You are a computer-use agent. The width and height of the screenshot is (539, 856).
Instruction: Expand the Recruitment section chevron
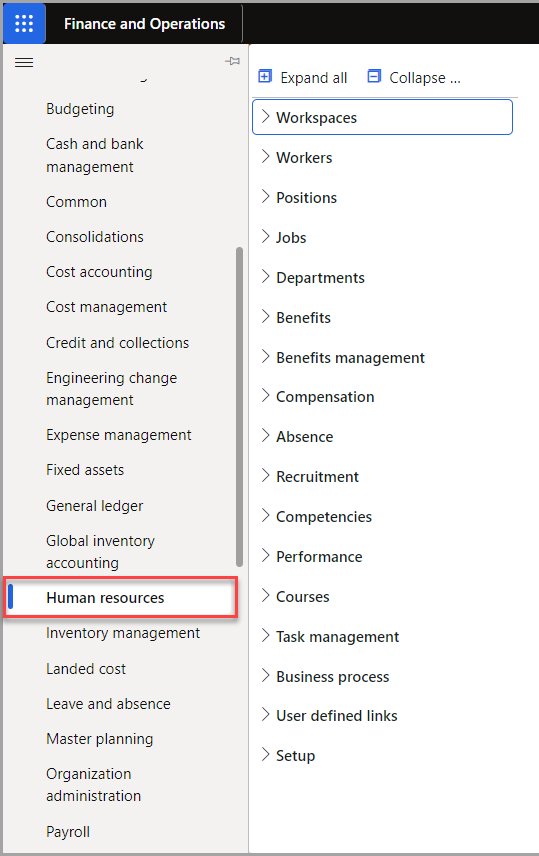tap(265, 475)
